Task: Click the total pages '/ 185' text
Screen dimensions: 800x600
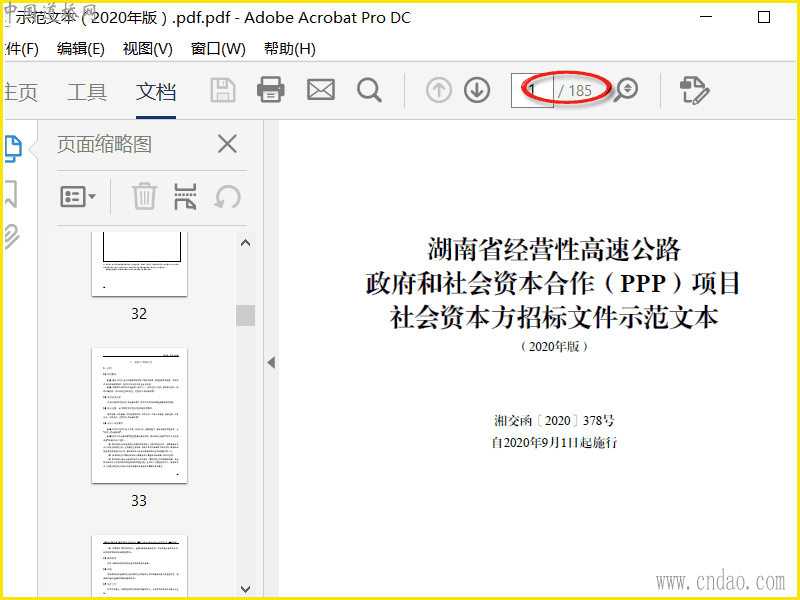Action: (574, 91)
